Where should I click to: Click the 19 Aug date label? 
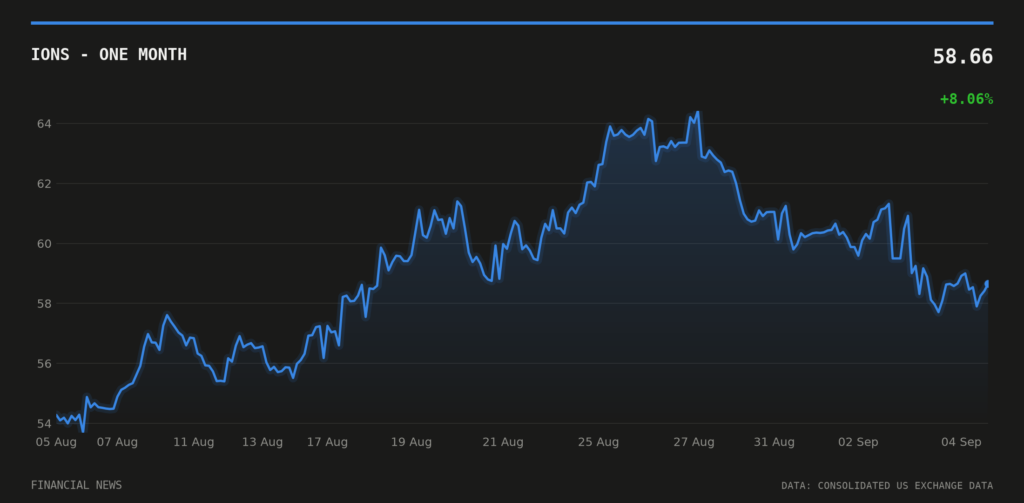click(x=411, y=442)
